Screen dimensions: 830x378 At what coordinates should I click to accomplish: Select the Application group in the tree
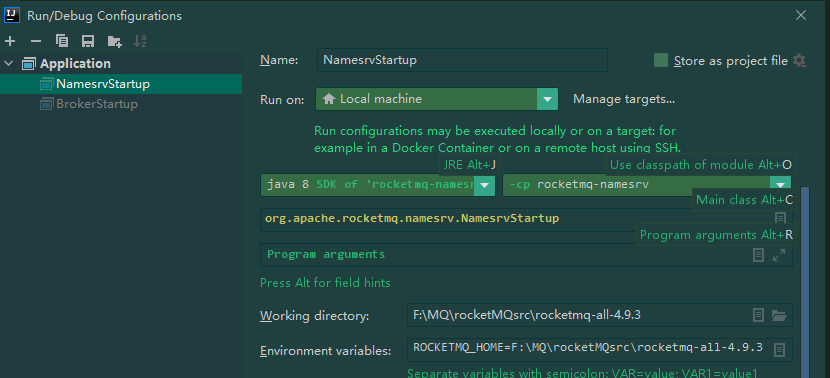(121, 64)
